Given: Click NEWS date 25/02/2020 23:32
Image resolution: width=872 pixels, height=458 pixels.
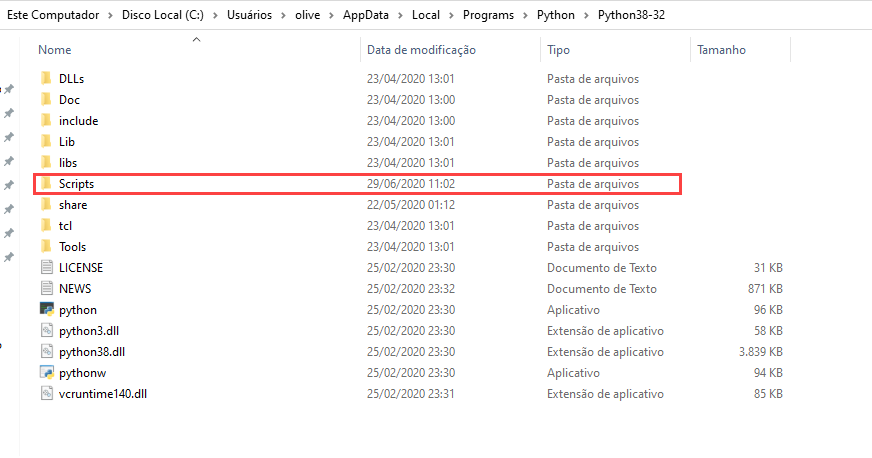Looking at the screenshot, I should coord(410,288).
